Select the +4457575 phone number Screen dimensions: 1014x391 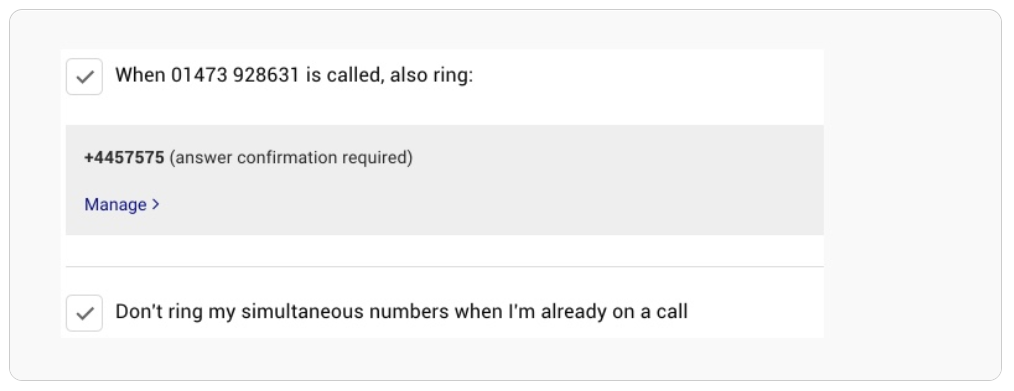[124, 158]
